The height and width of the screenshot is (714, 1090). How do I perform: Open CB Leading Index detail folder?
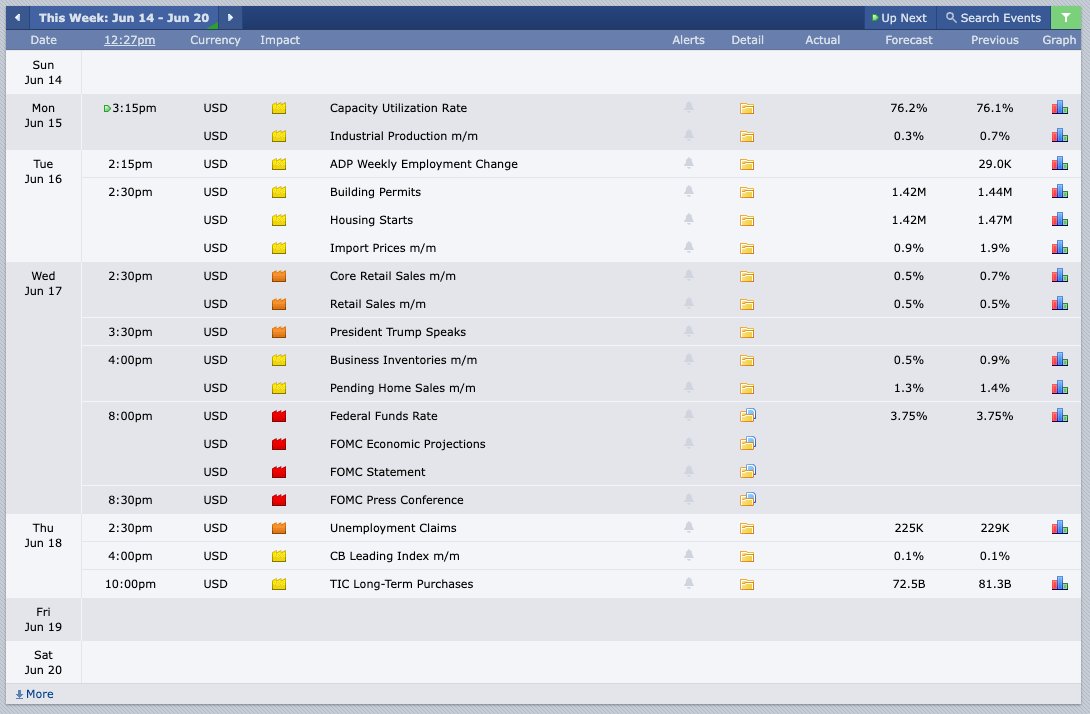(747, 556)
